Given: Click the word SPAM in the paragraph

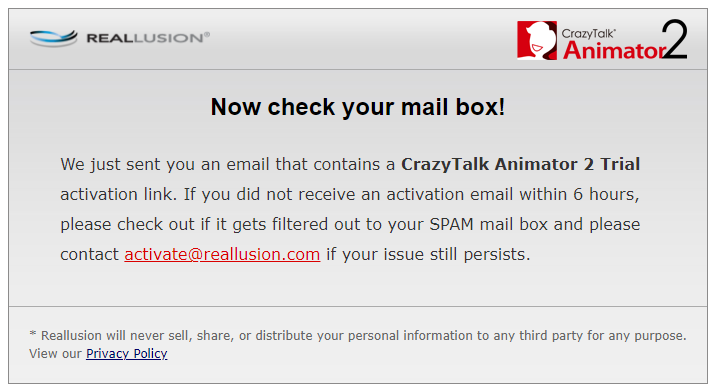Looking at the screenshot, I should (451, 224).
